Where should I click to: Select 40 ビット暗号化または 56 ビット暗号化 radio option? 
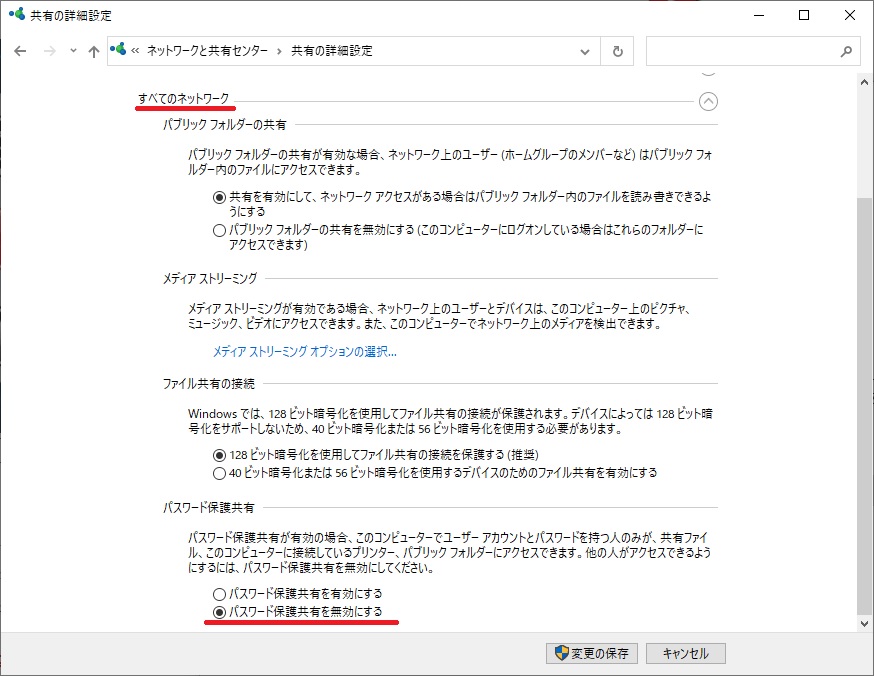220,473
